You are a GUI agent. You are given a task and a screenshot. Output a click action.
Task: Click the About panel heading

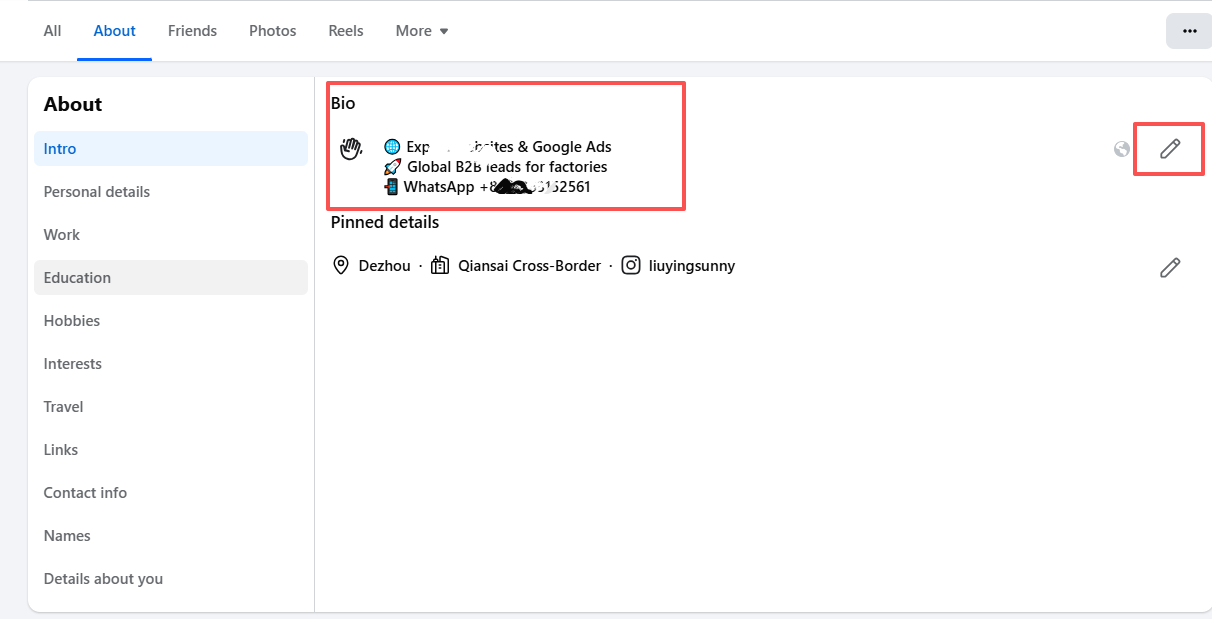[x=73, y=104]
